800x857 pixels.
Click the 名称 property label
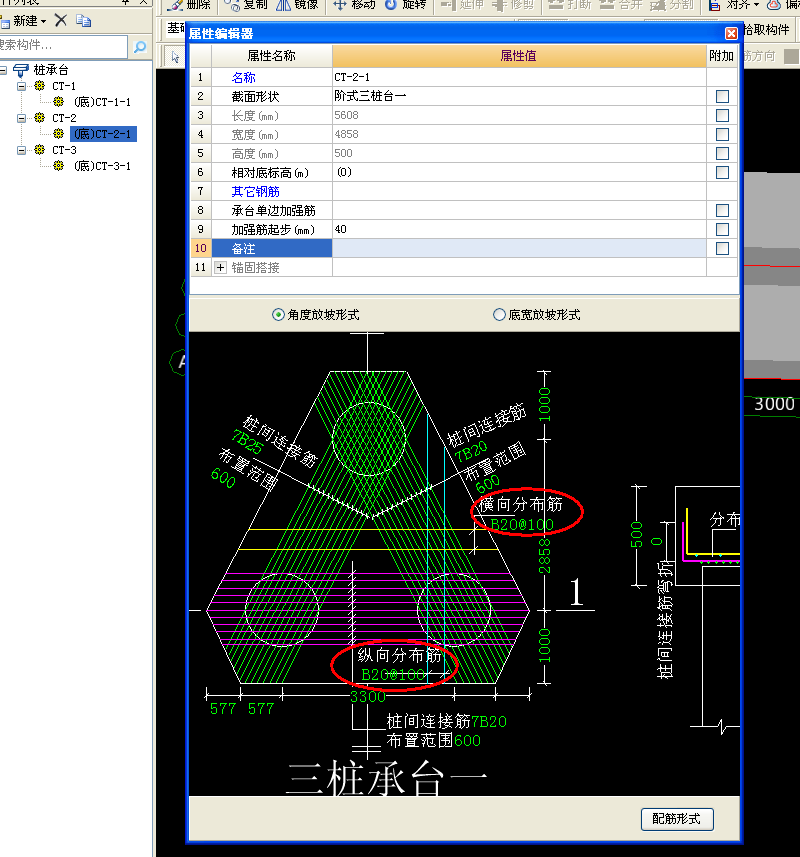[x=243, y=78]
